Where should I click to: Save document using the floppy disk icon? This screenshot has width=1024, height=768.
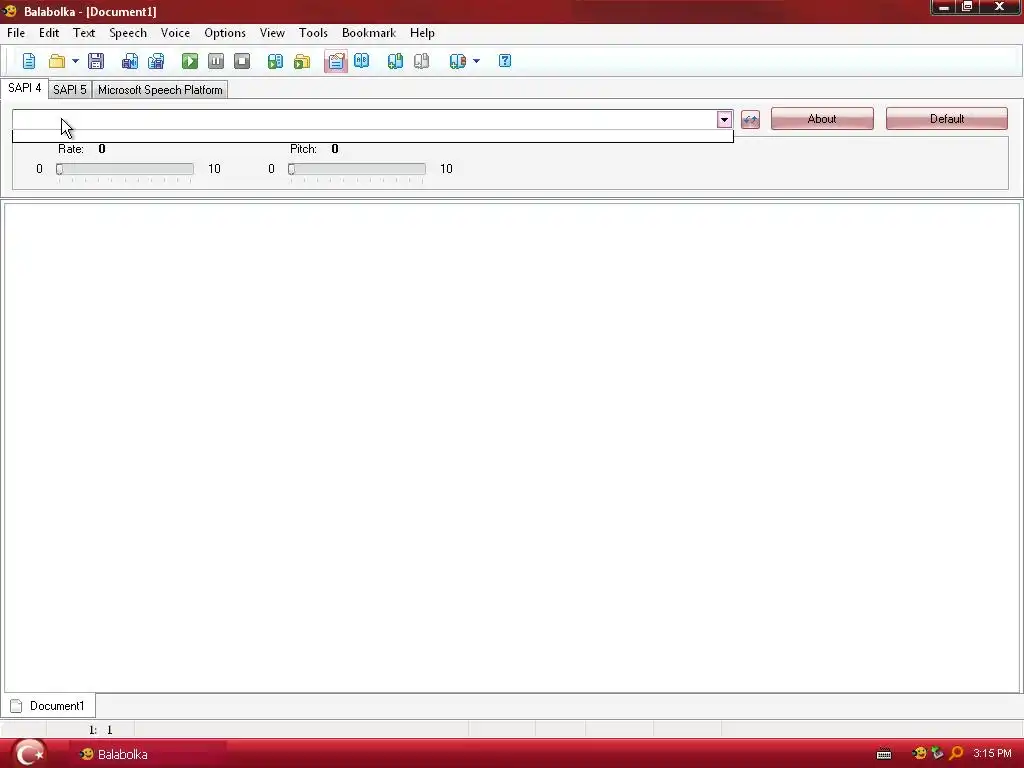coord(96,61)
